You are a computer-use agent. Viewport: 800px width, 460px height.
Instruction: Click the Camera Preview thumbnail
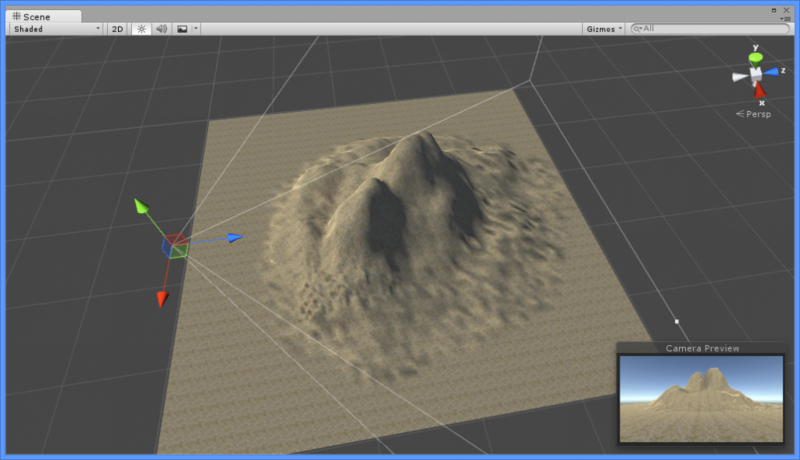701,399
